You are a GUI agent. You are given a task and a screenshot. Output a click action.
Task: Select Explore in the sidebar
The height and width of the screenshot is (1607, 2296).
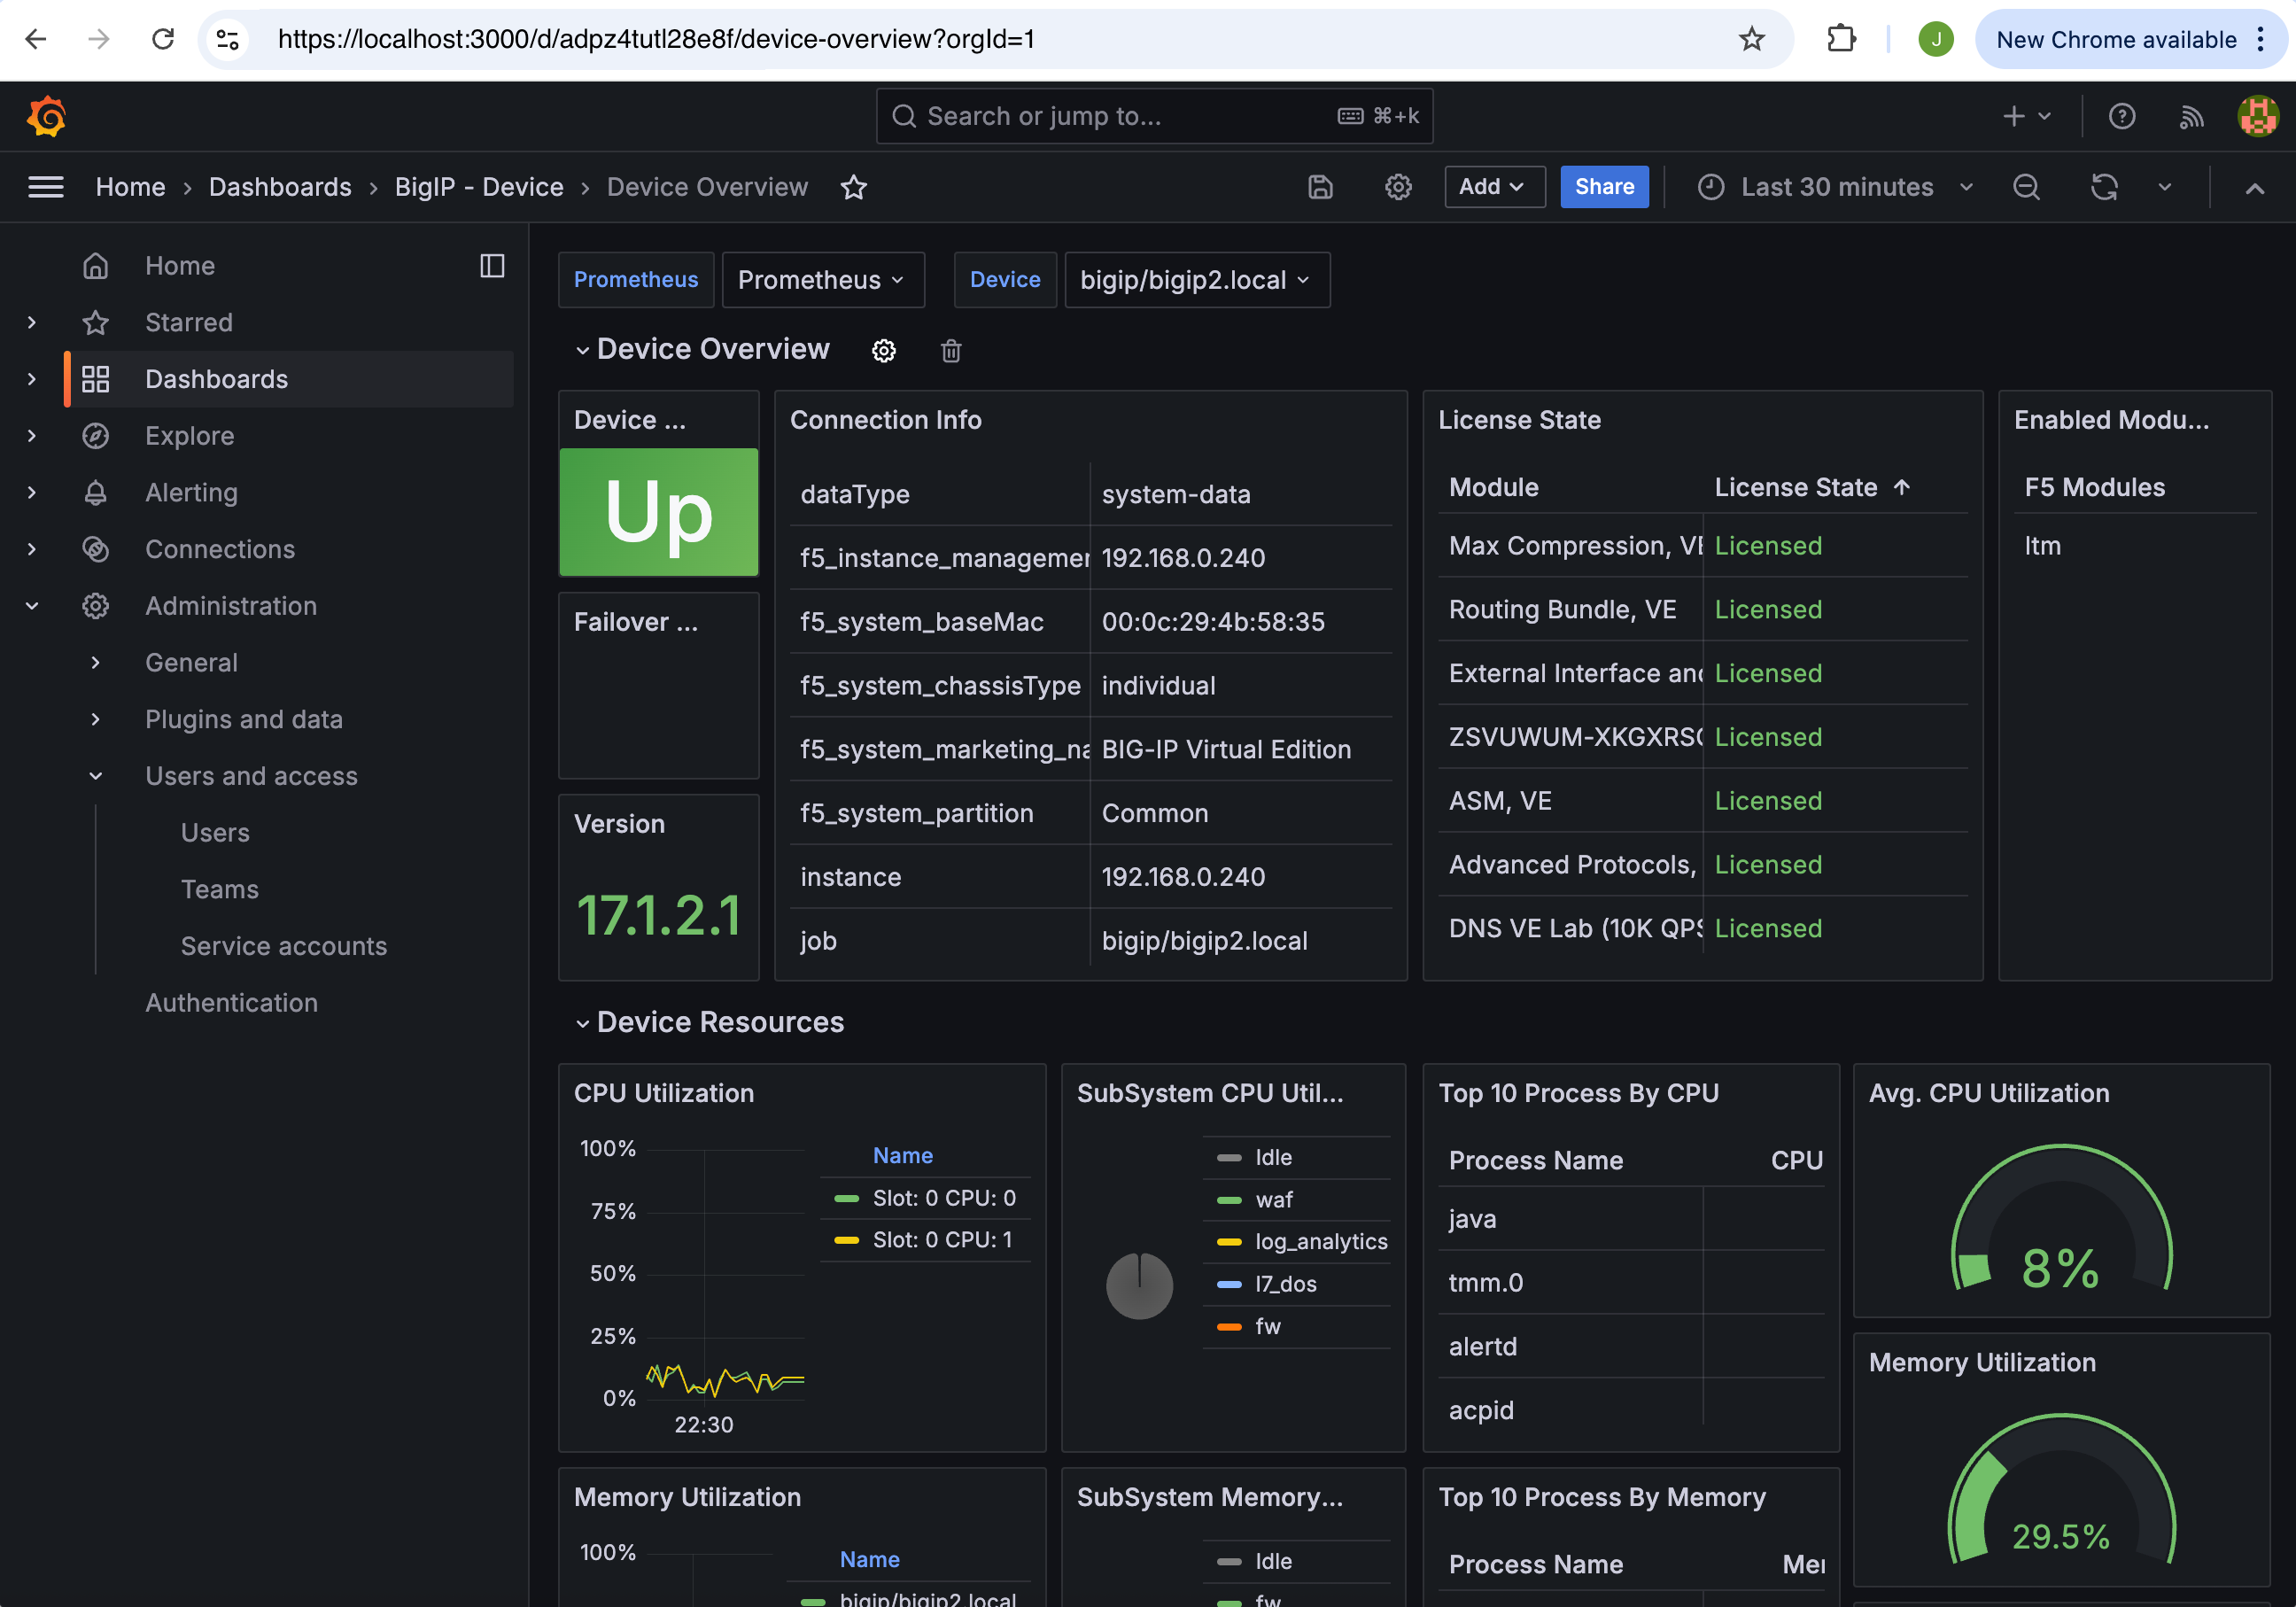(x=189, y=436)
